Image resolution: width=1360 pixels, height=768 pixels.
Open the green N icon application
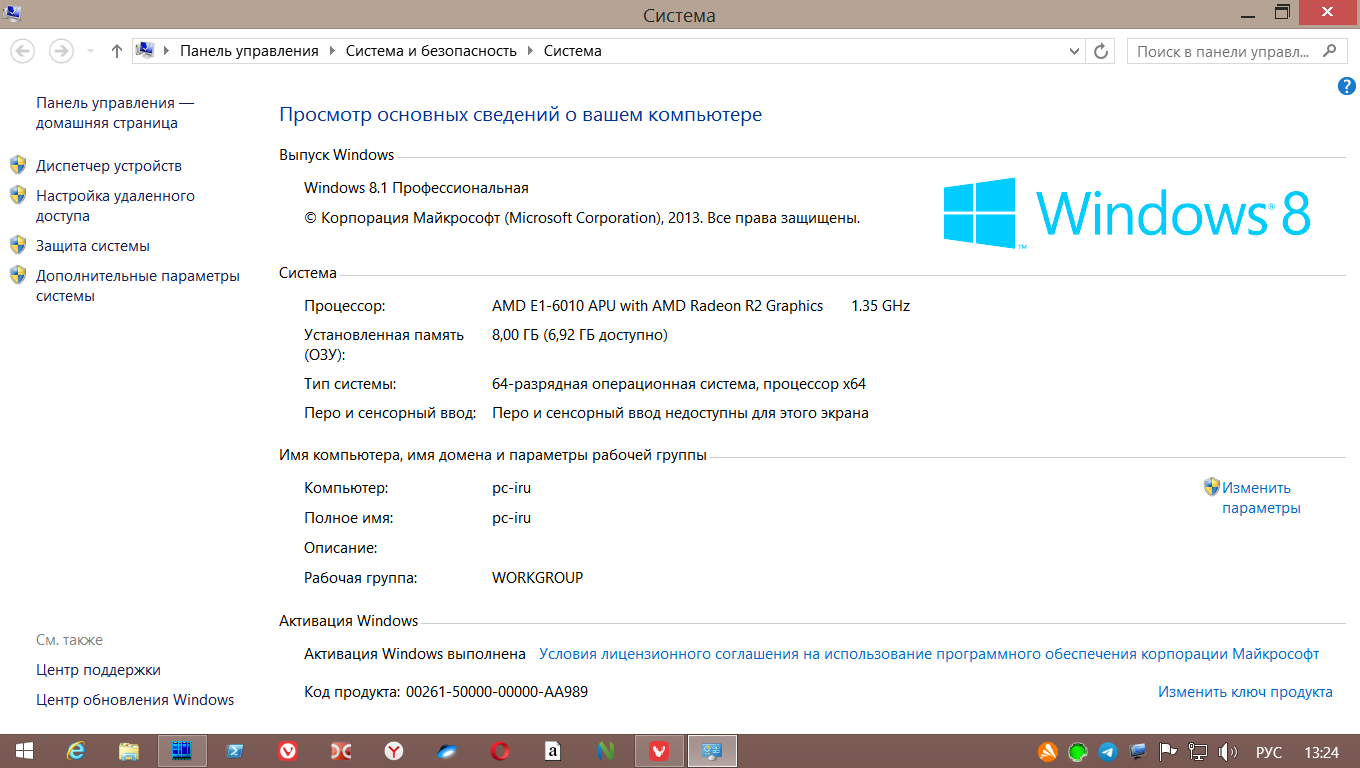606,751
